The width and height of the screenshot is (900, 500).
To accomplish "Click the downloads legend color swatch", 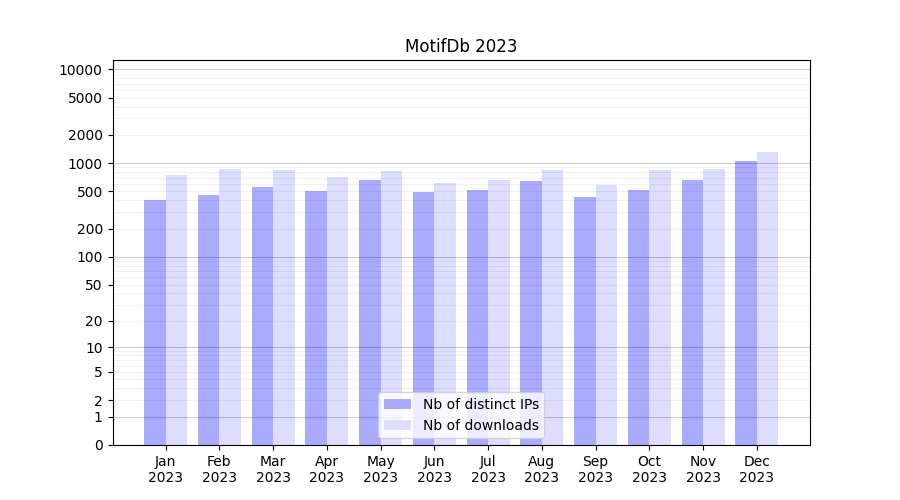I will click(397, 425).
